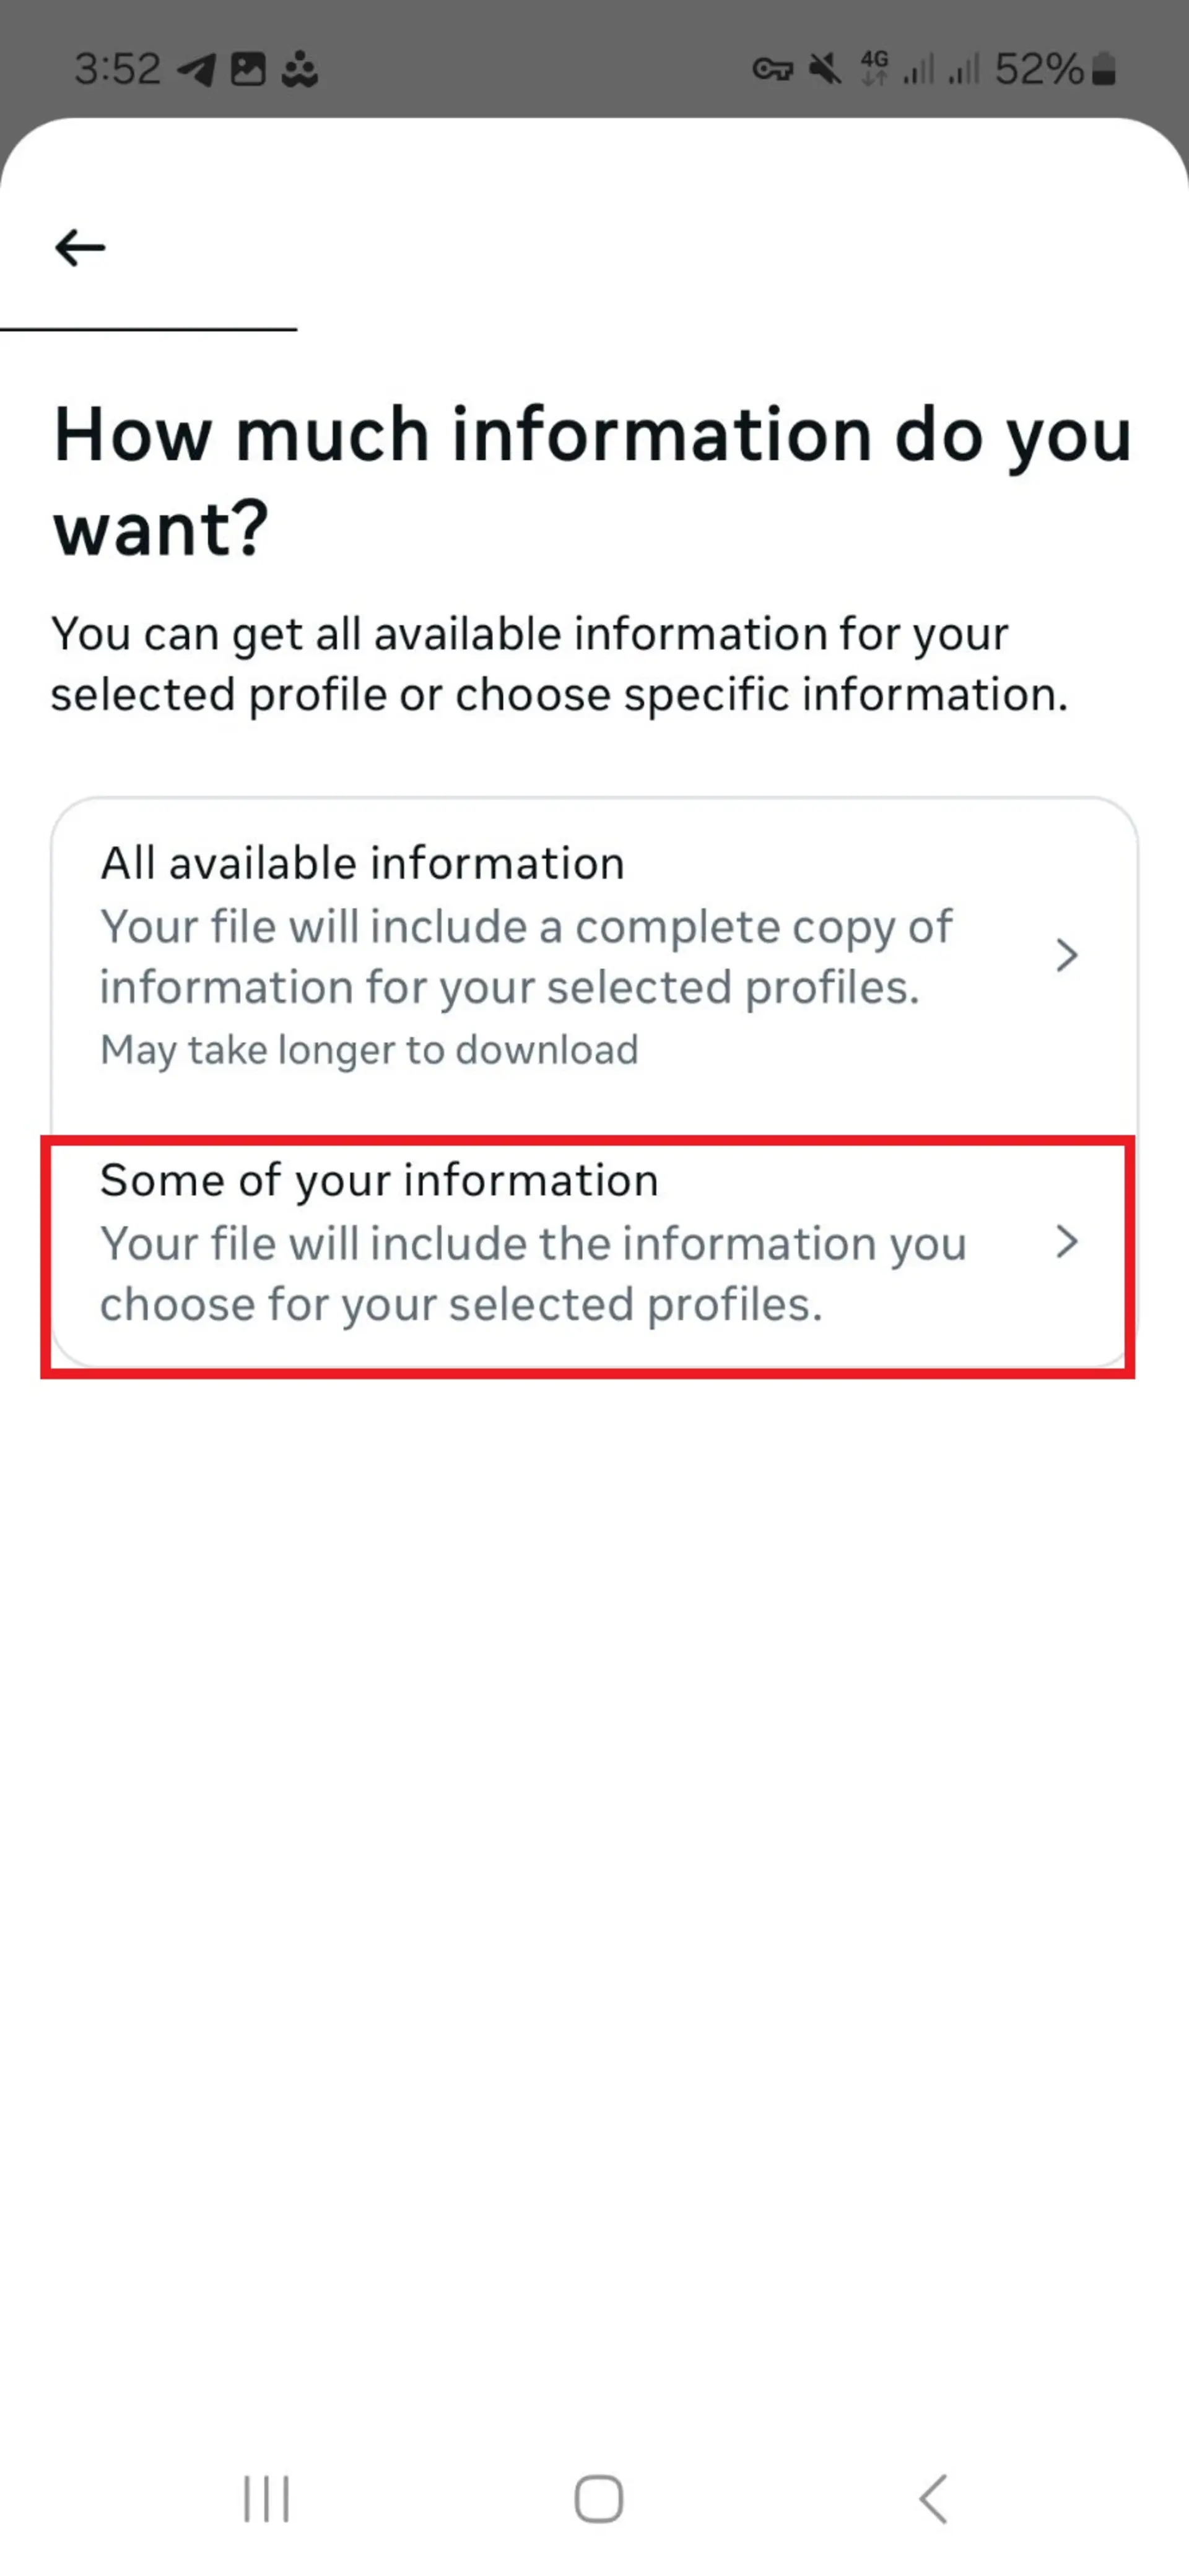Tap the back arrow at top left
The width and height of the screenshot is (1189, 2576).
[80, 247]
